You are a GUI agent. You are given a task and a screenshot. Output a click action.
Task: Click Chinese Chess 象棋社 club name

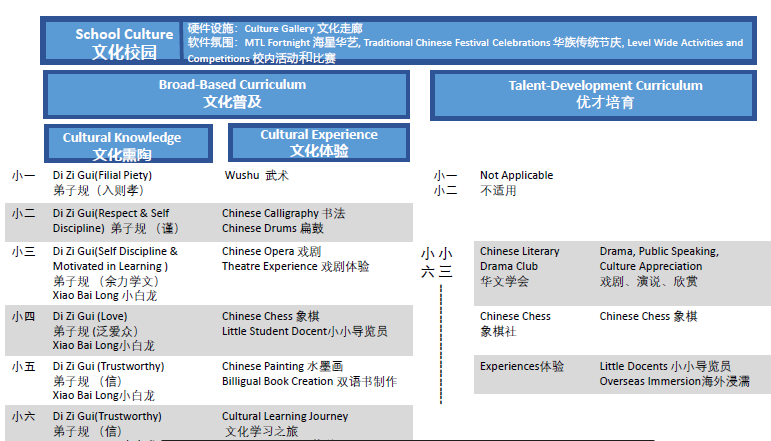coord(515,324)
